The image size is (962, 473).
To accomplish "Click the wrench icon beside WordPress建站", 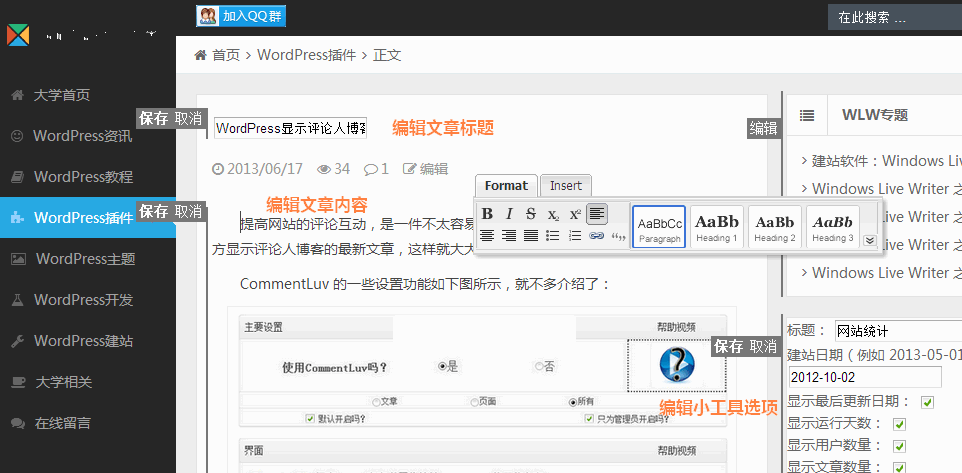I will tap(18, 341).
